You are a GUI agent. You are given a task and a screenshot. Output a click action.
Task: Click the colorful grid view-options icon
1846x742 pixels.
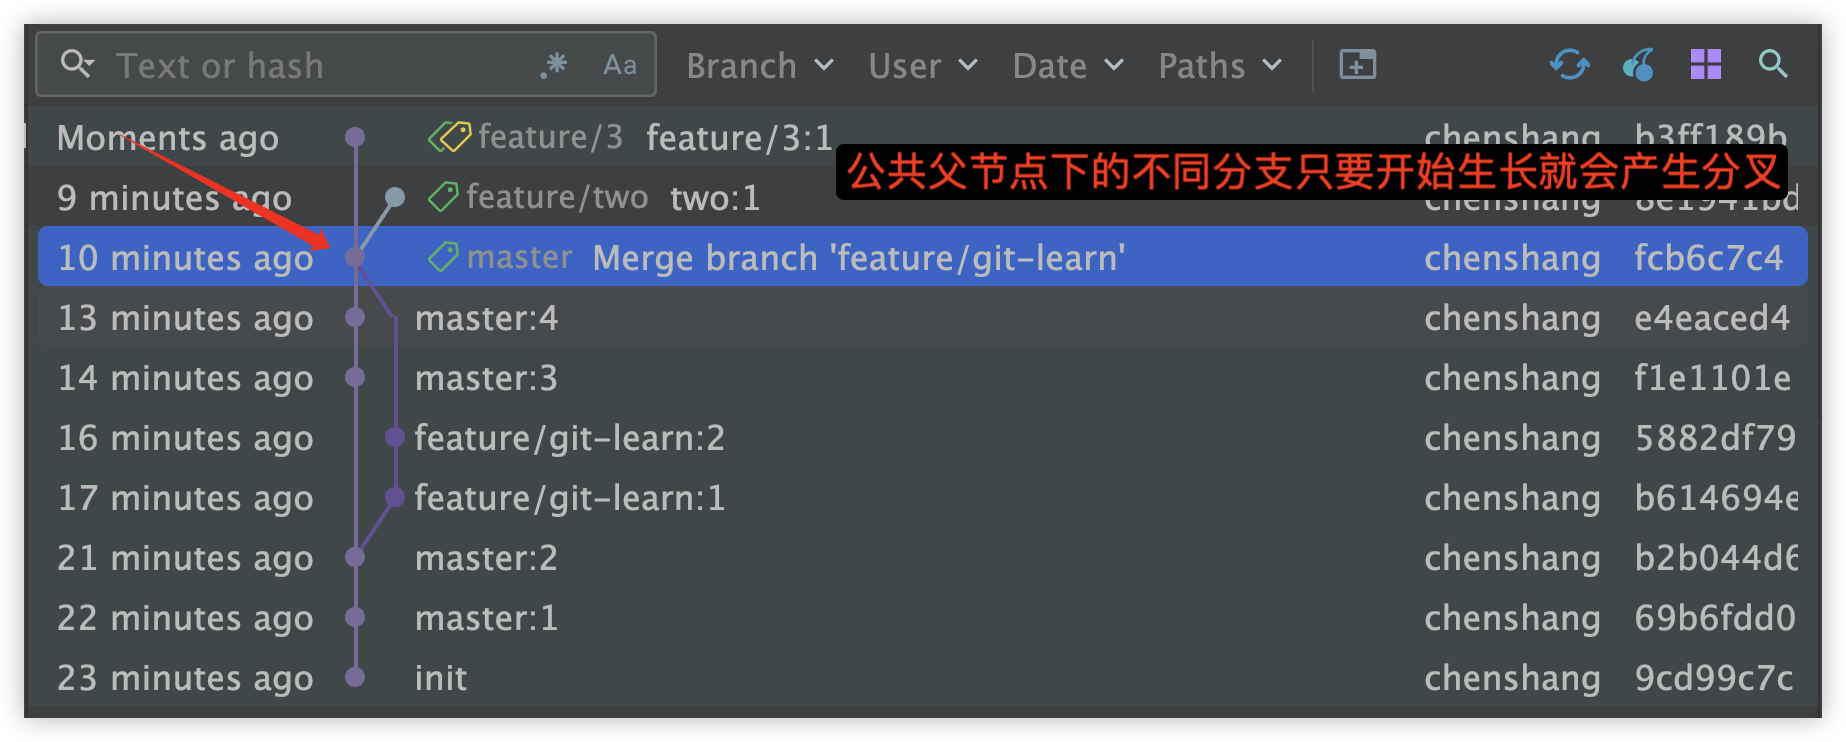pyautogui.click(x=1705, y=65)
